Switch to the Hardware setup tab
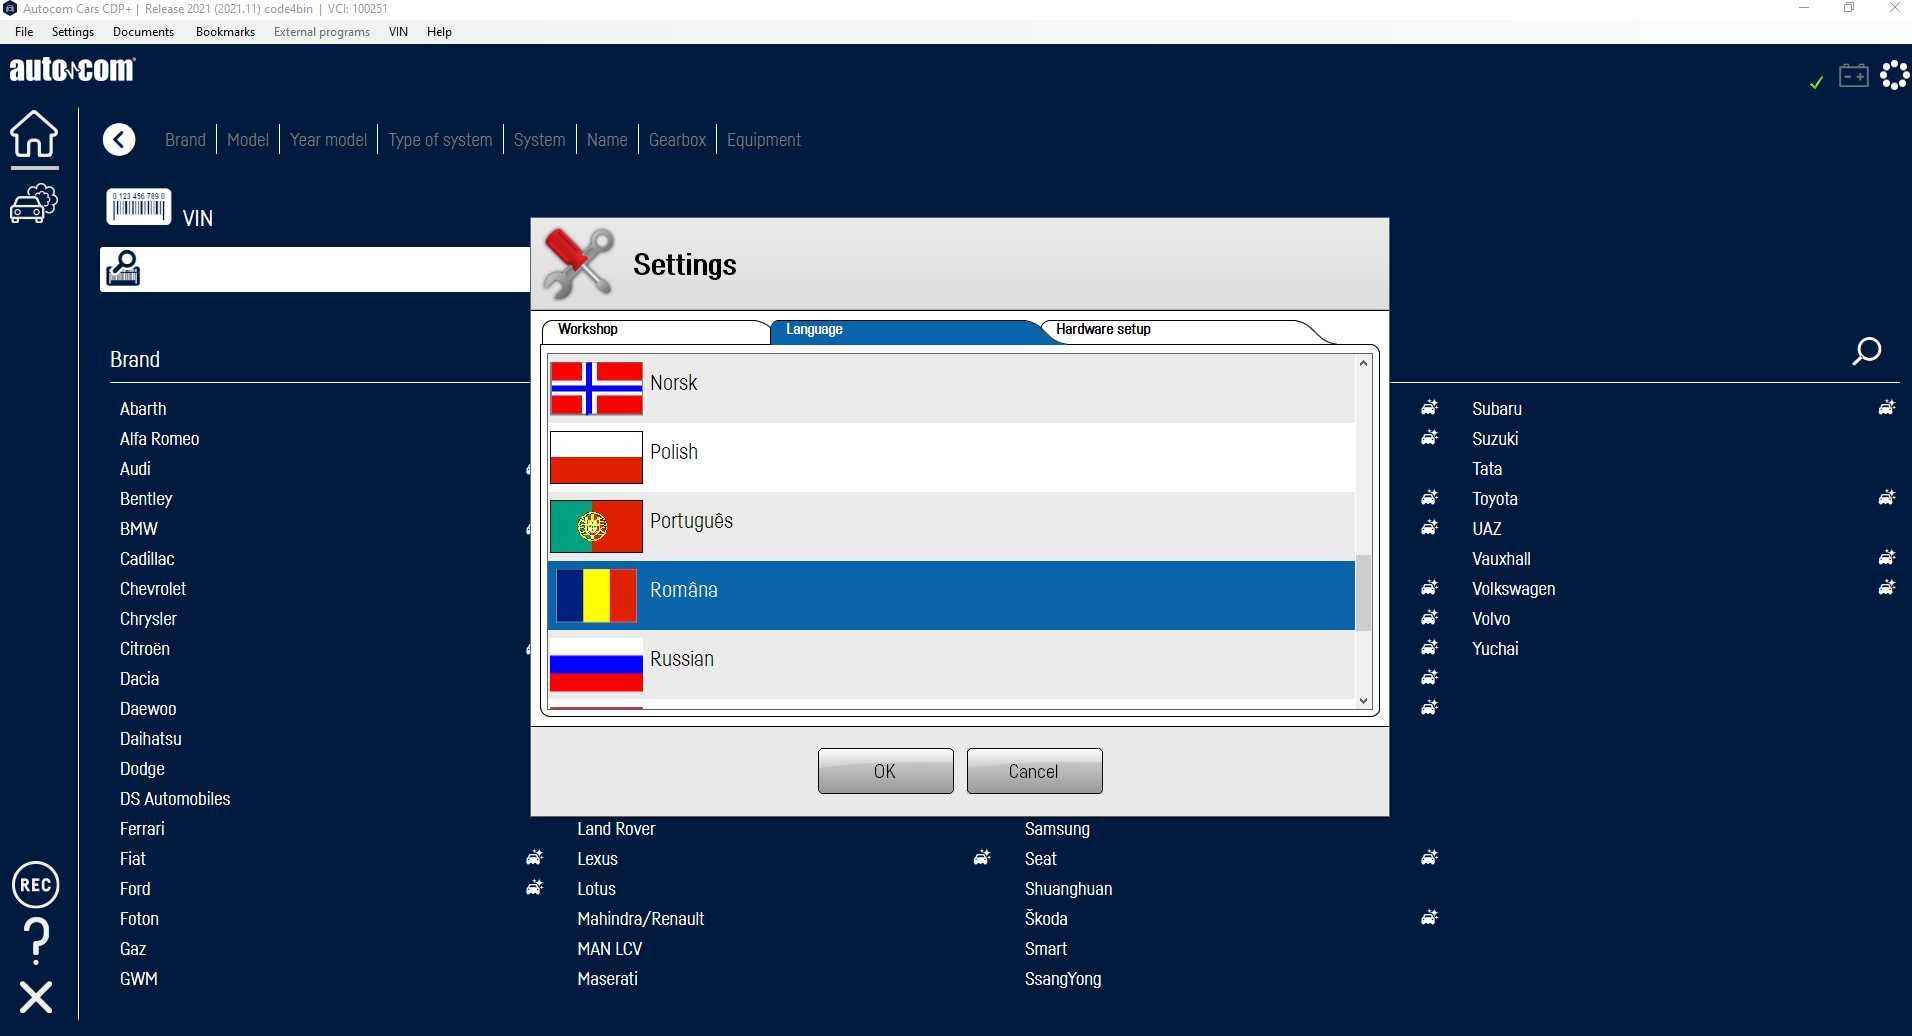Image resolution: width=1912 pixels, height=1036 pixels. pos(1180,331)
